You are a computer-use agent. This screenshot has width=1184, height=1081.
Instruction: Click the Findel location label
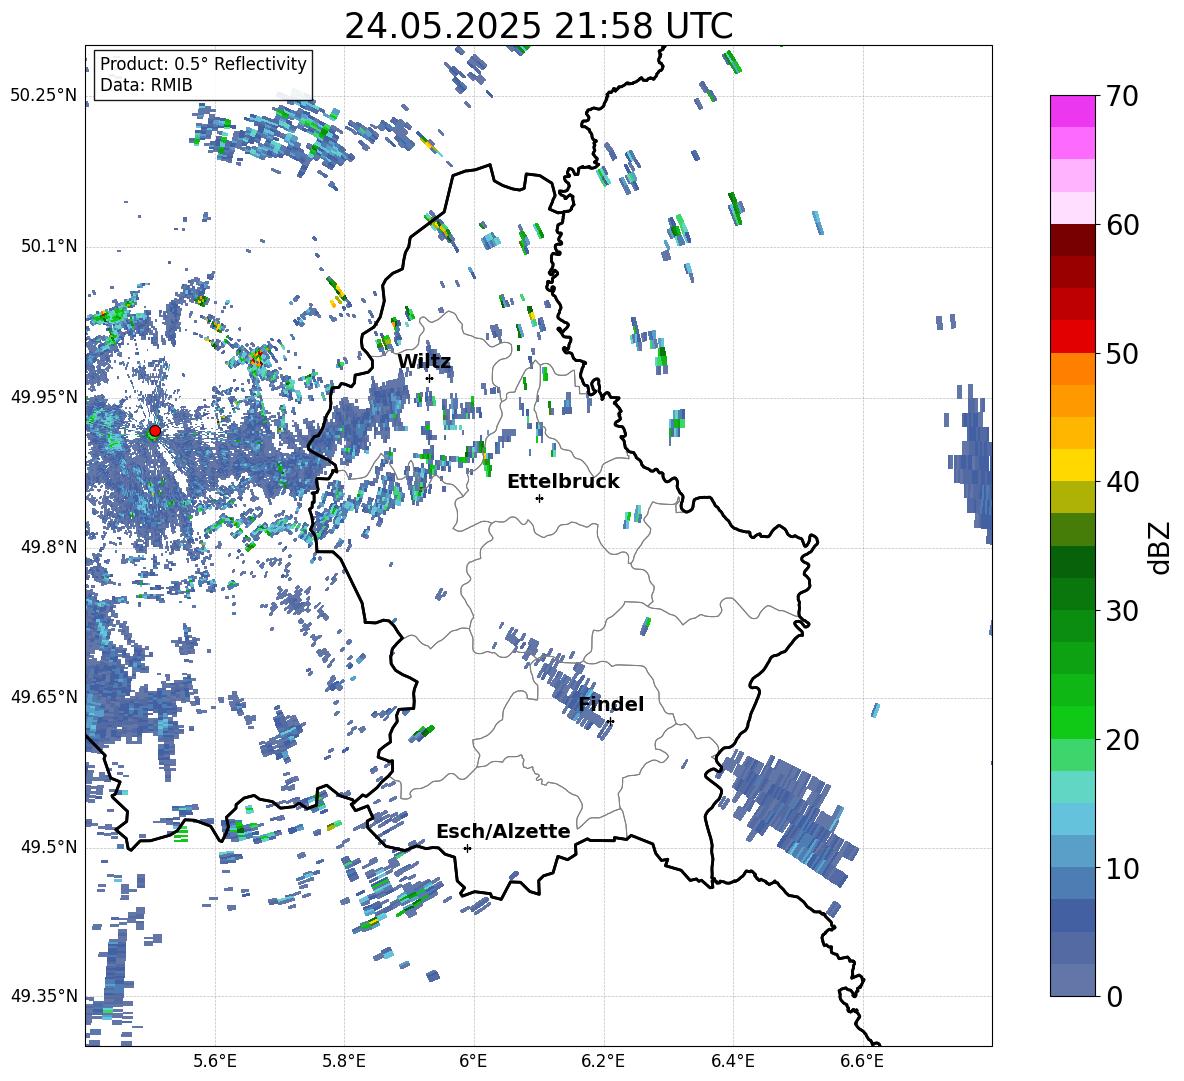pyautogui.click(x=611, y=704)
